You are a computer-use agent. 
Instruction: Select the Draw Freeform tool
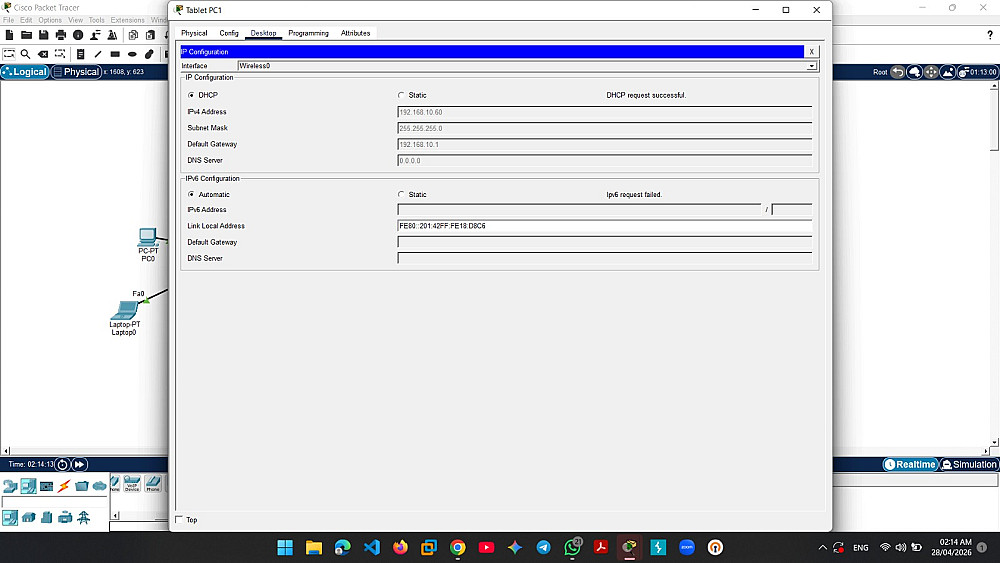(x=149, y=54)
